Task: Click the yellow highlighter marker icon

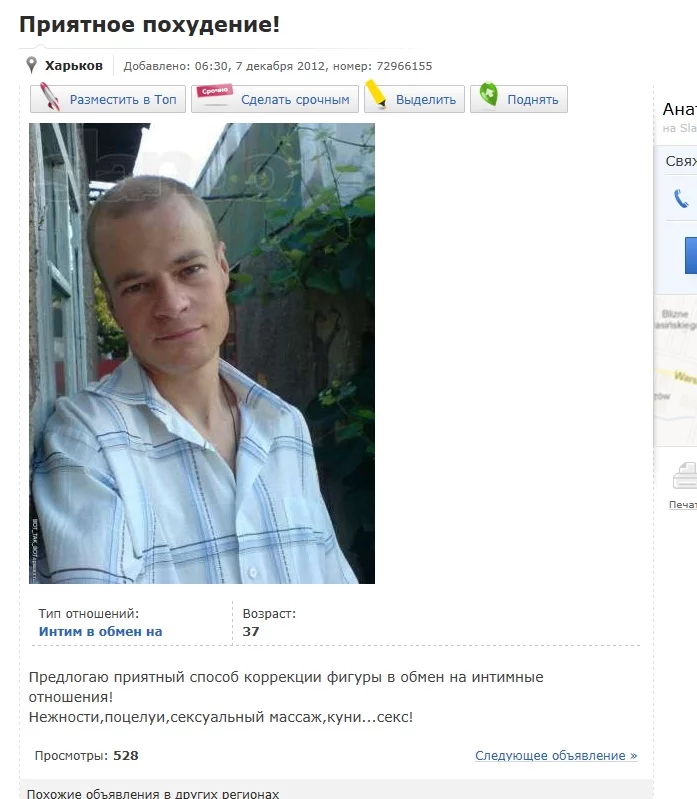Action: click(376, 94)
